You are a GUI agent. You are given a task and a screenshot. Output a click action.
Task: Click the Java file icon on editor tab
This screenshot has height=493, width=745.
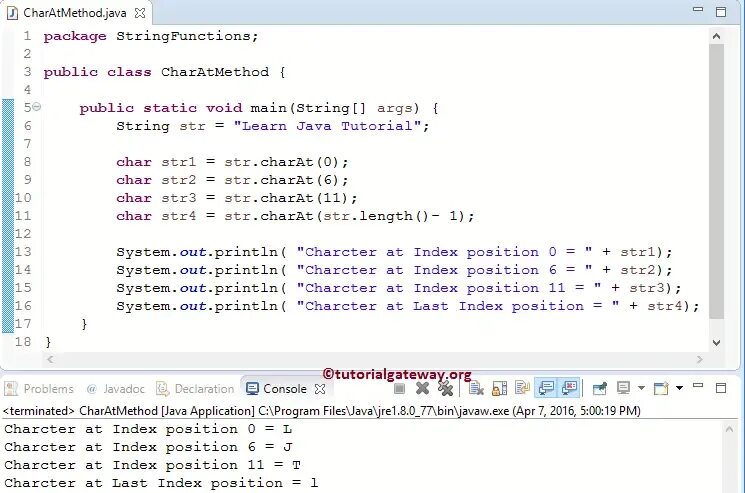pos(13,13)
